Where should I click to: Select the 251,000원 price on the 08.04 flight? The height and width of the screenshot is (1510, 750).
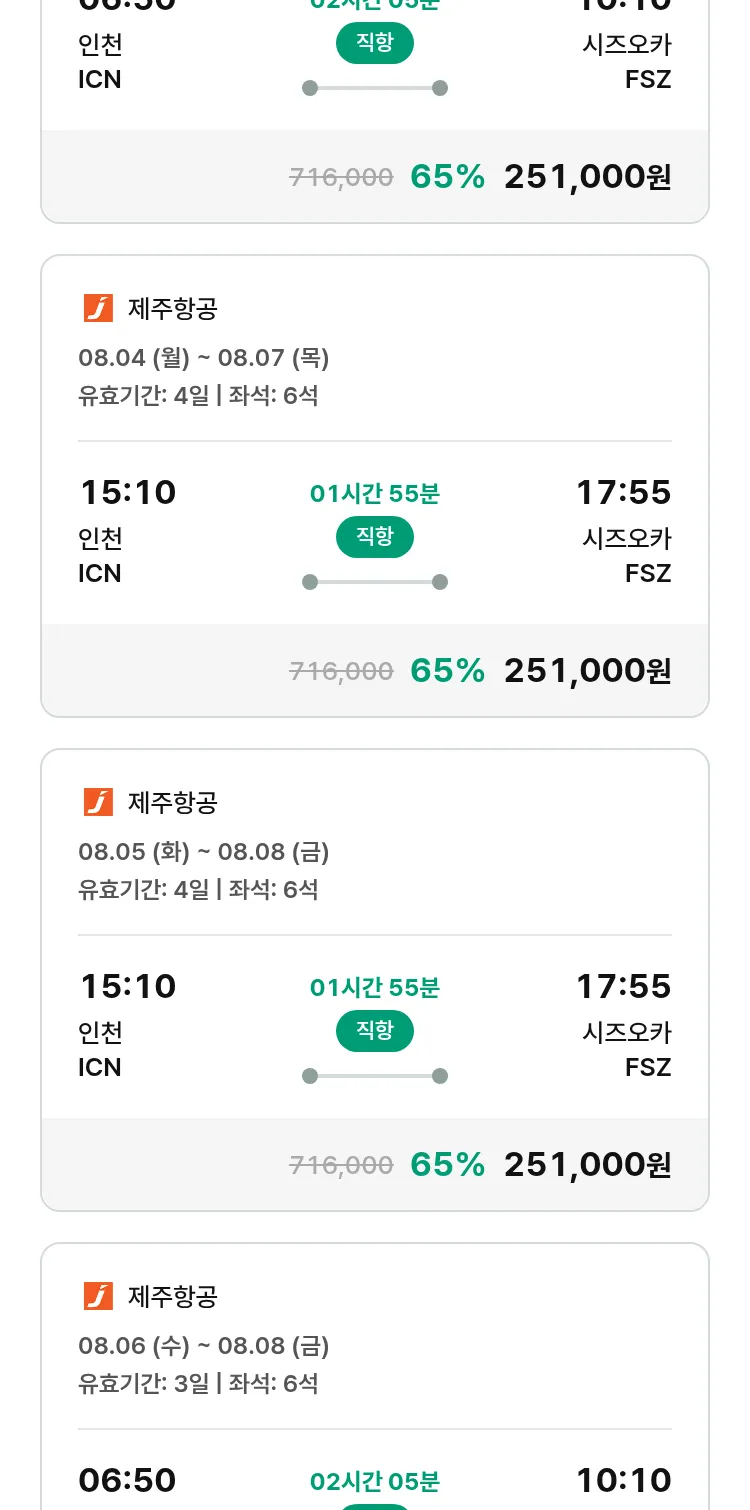click(587, 670)
